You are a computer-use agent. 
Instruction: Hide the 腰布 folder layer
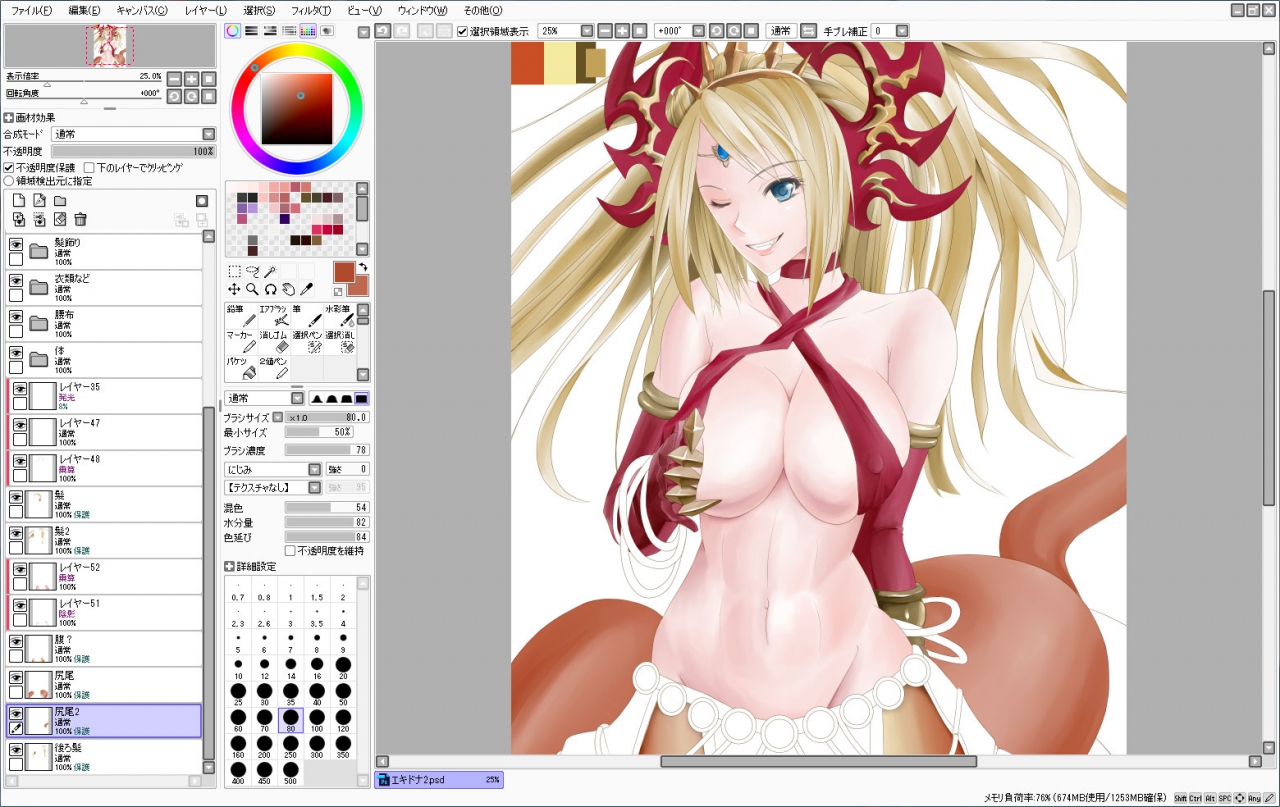tap(16, 316)
